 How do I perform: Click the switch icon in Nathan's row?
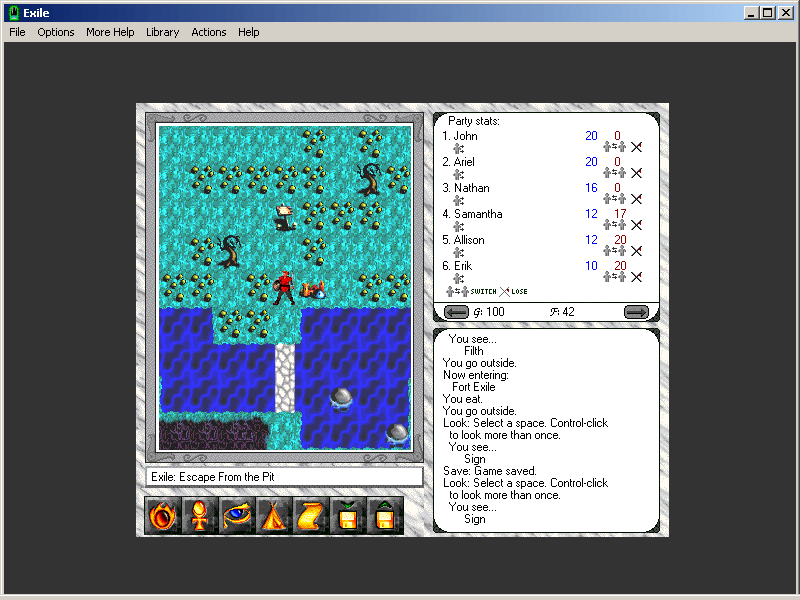coord(614,199)
